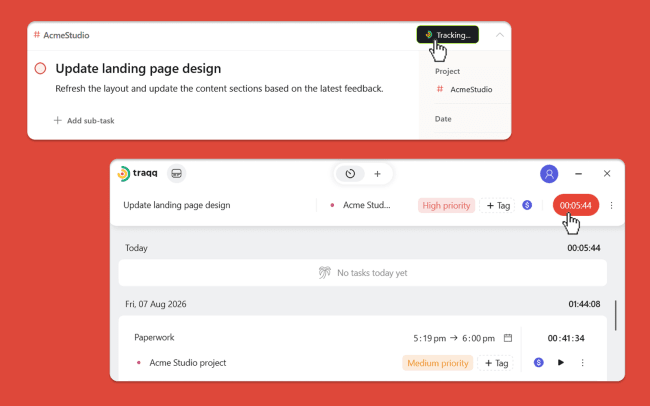
Task: Click the Today section heading
Action: (136, 248)
